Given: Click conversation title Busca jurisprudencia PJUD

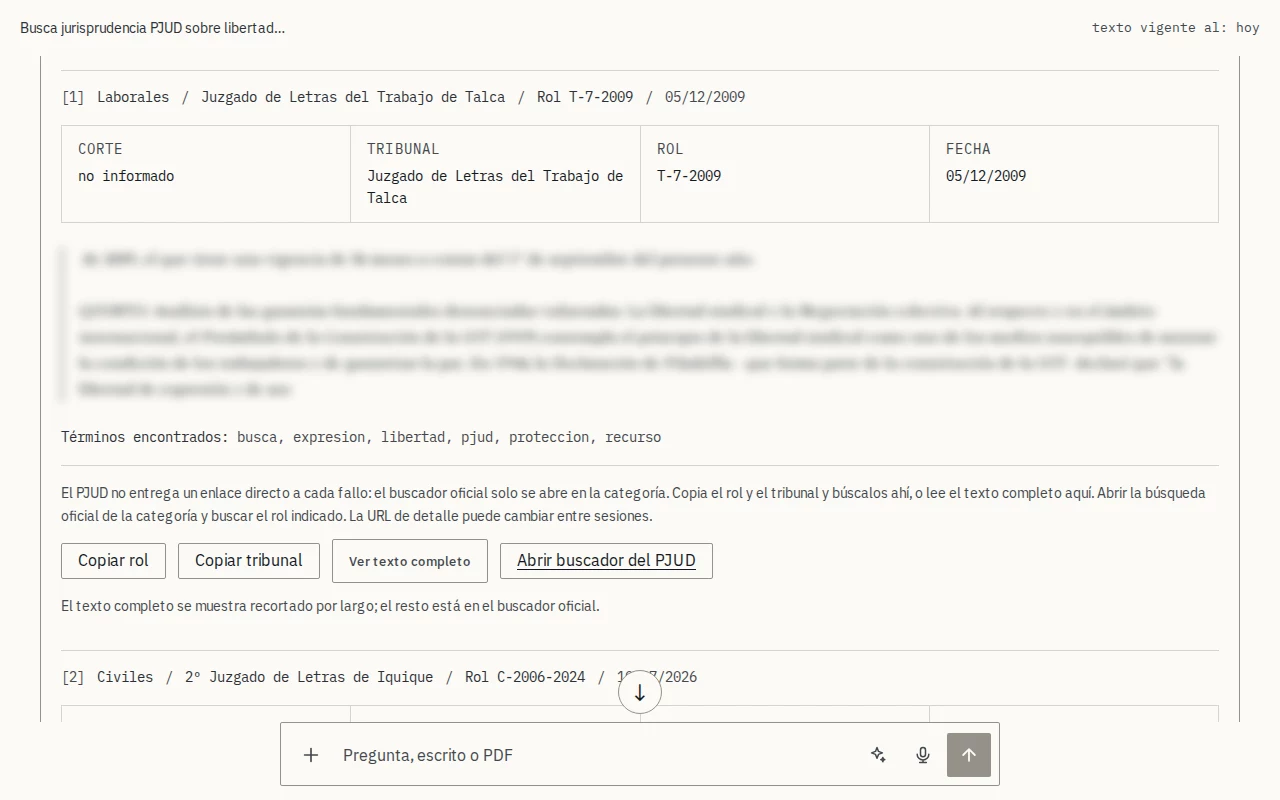Looking at the screenshot, I should (152, 28).
